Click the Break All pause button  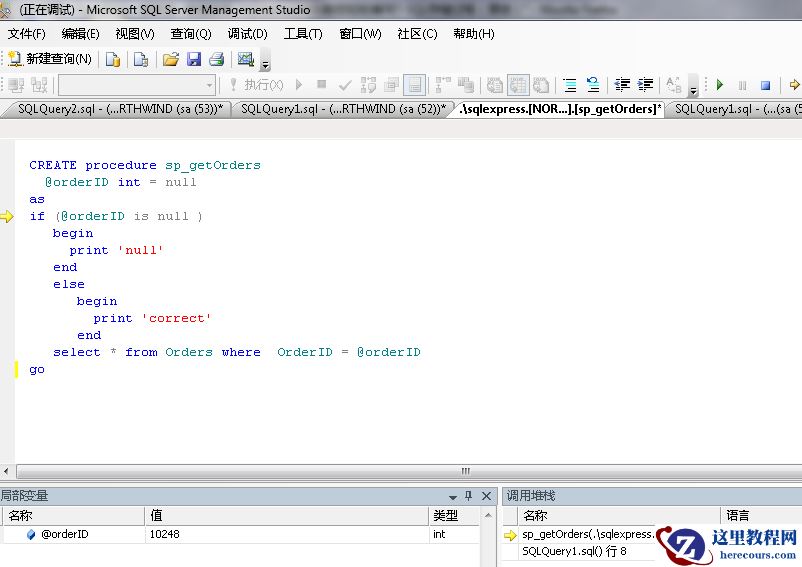click(743, 85)
